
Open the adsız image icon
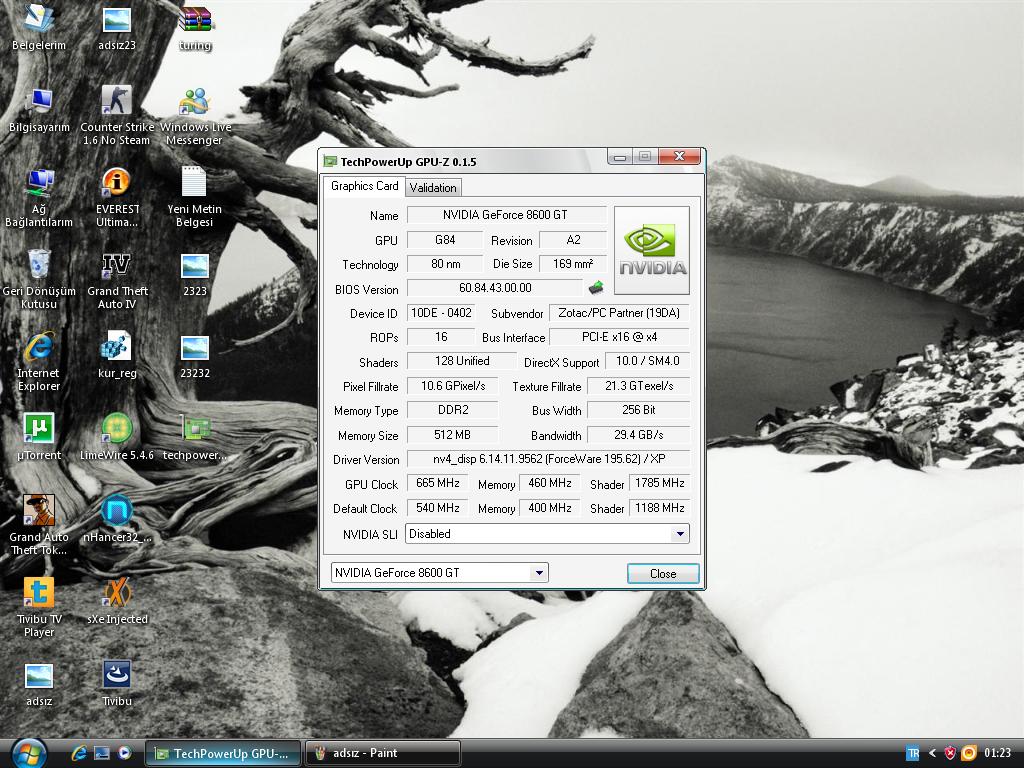39,684
